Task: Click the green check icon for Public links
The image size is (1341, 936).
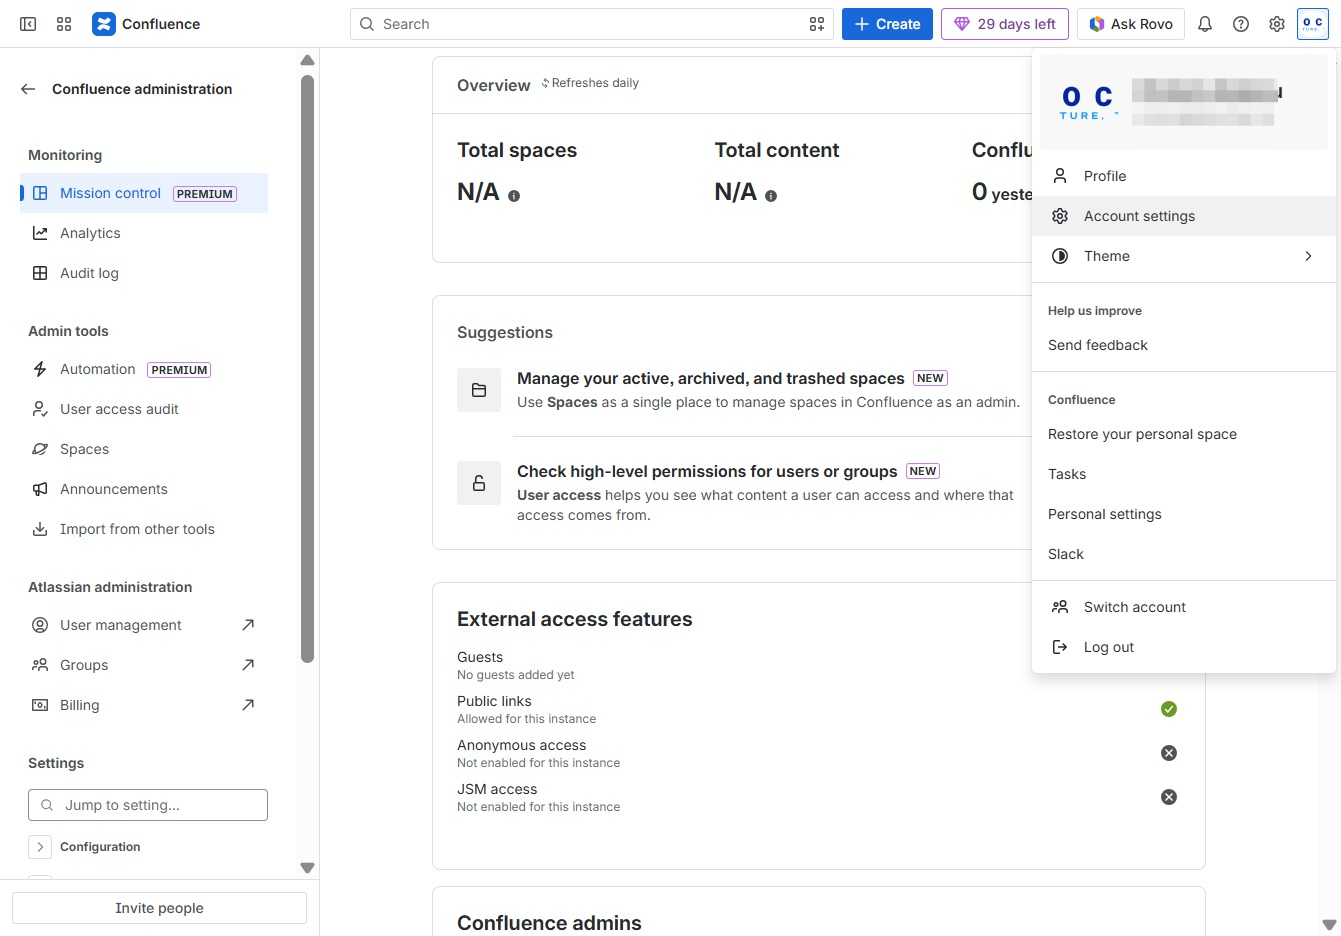Action: tap(1169, 709)
